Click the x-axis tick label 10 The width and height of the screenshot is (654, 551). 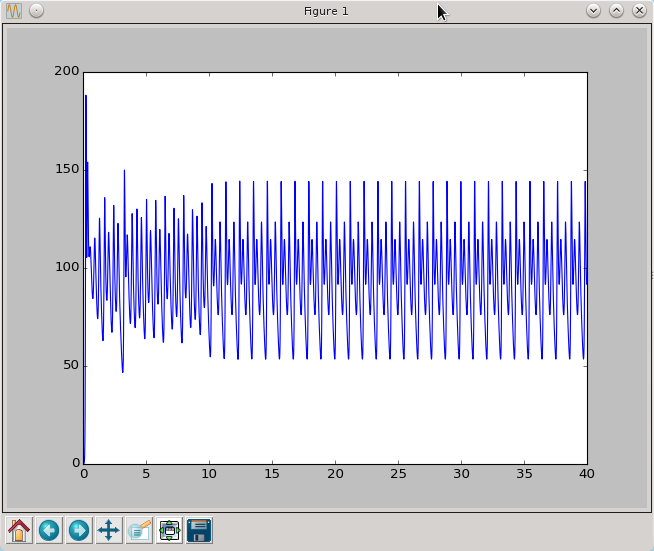click(209, 474)
